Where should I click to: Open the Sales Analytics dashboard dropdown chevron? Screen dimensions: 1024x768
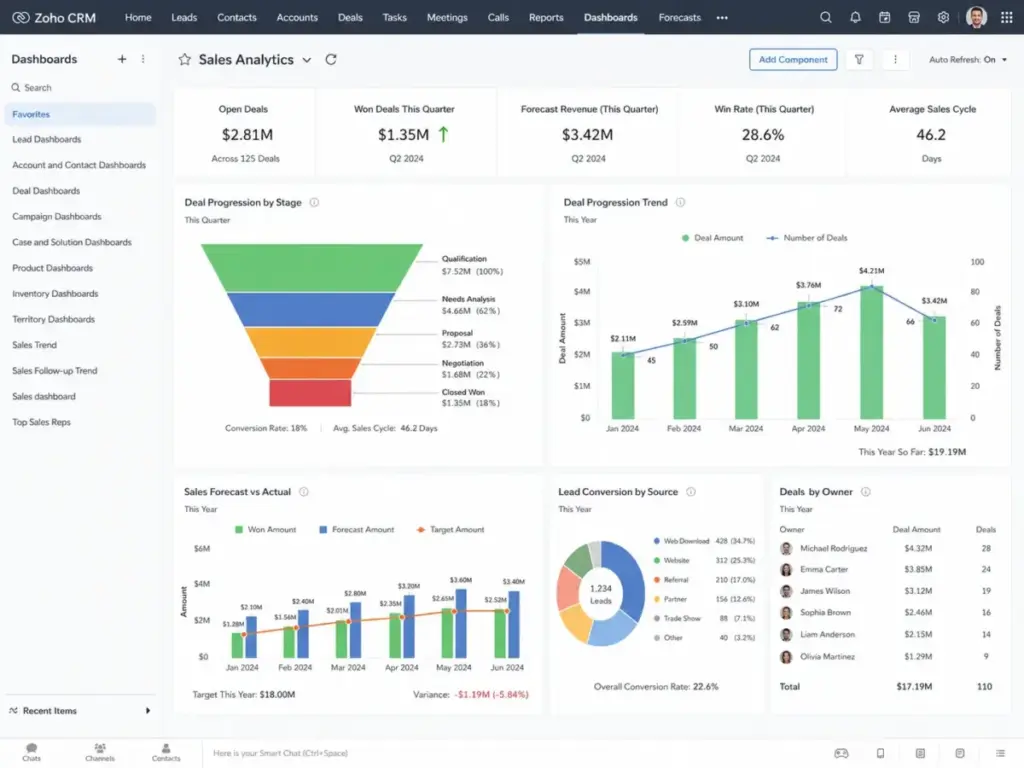pos(307,60)
